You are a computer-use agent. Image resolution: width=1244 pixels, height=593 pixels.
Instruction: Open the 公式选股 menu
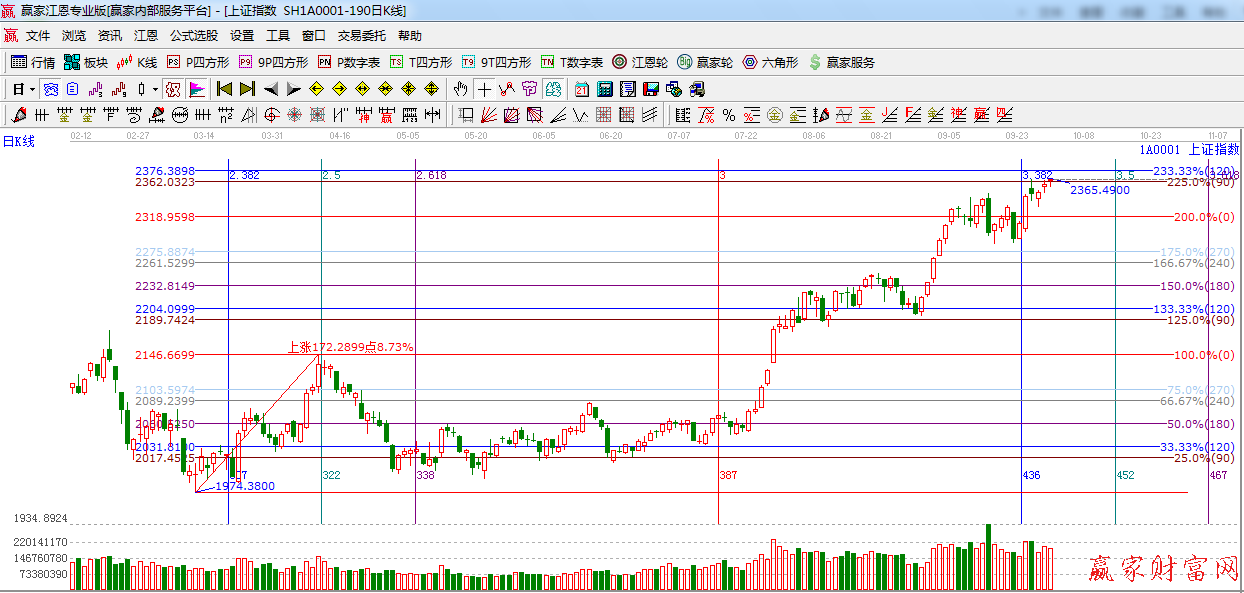193,36
